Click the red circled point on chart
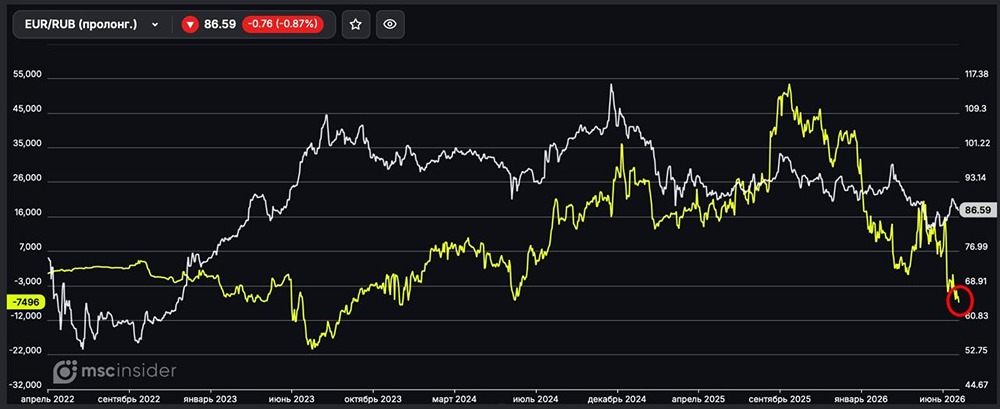Viewport: 1000px width, 409px height. 959,300
